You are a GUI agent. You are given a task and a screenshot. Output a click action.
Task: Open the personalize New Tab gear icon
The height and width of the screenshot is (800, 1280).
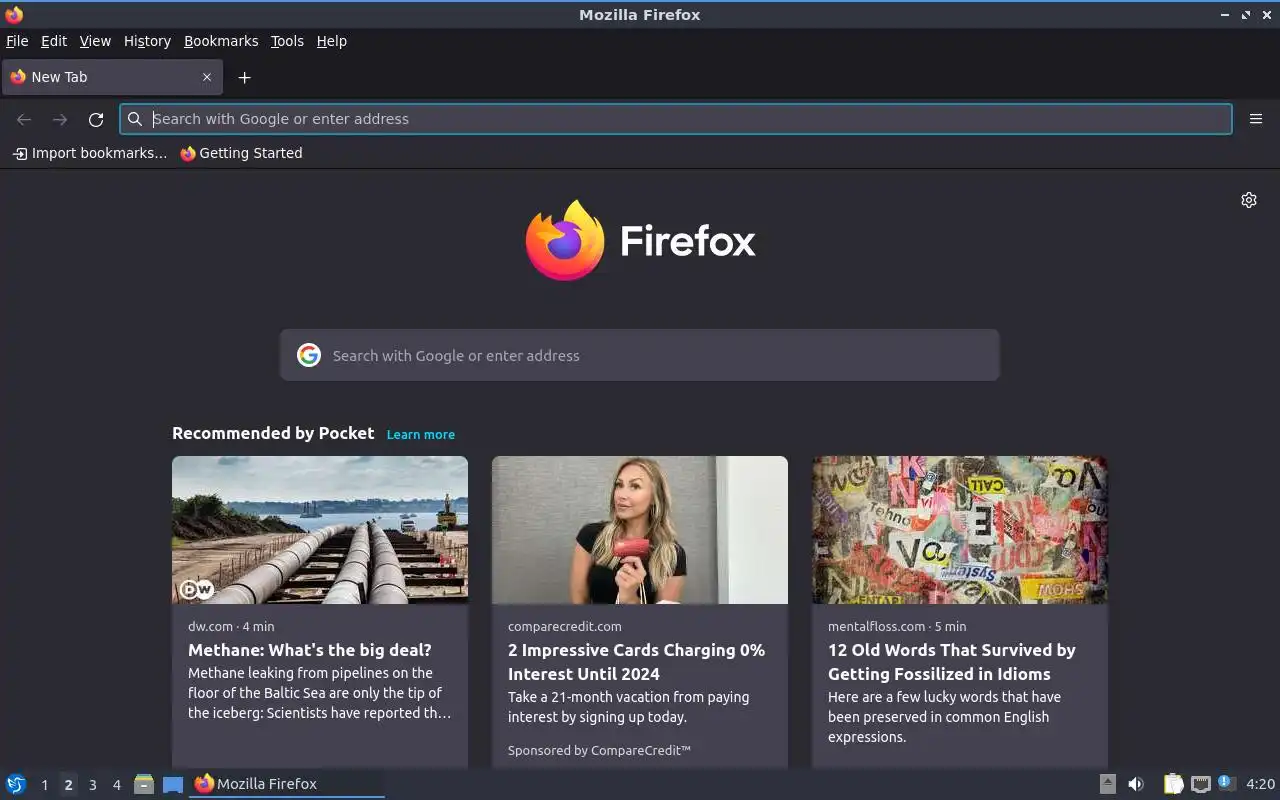[1248, 200]
